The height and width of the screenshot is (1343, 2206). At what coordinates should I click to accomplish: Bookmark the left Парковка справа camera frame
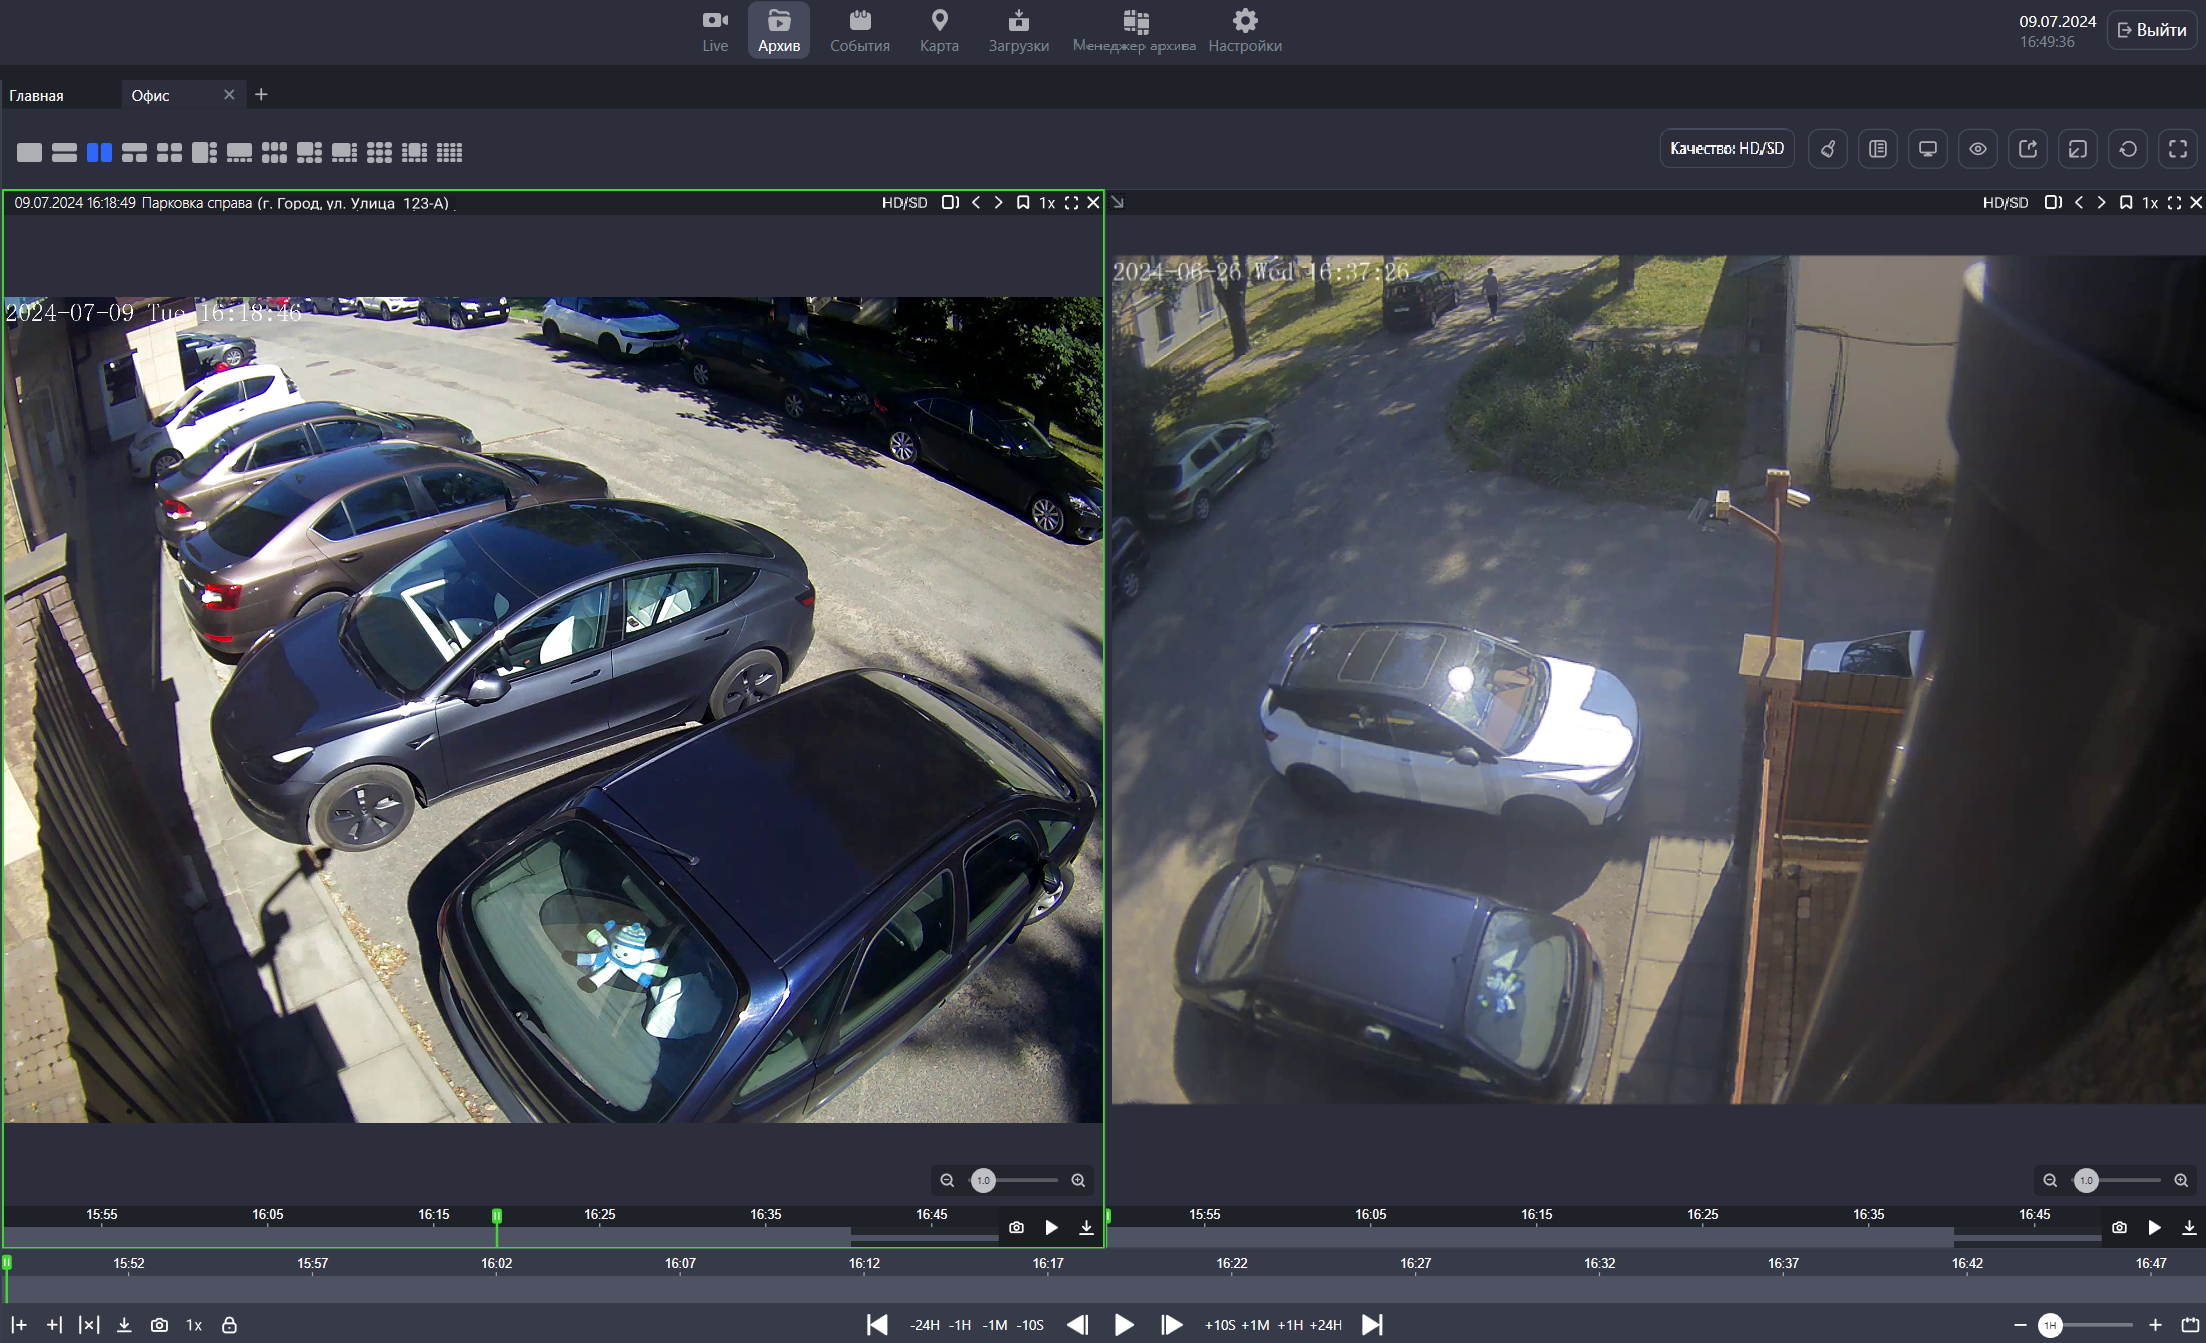click(x=1022, y=203)
